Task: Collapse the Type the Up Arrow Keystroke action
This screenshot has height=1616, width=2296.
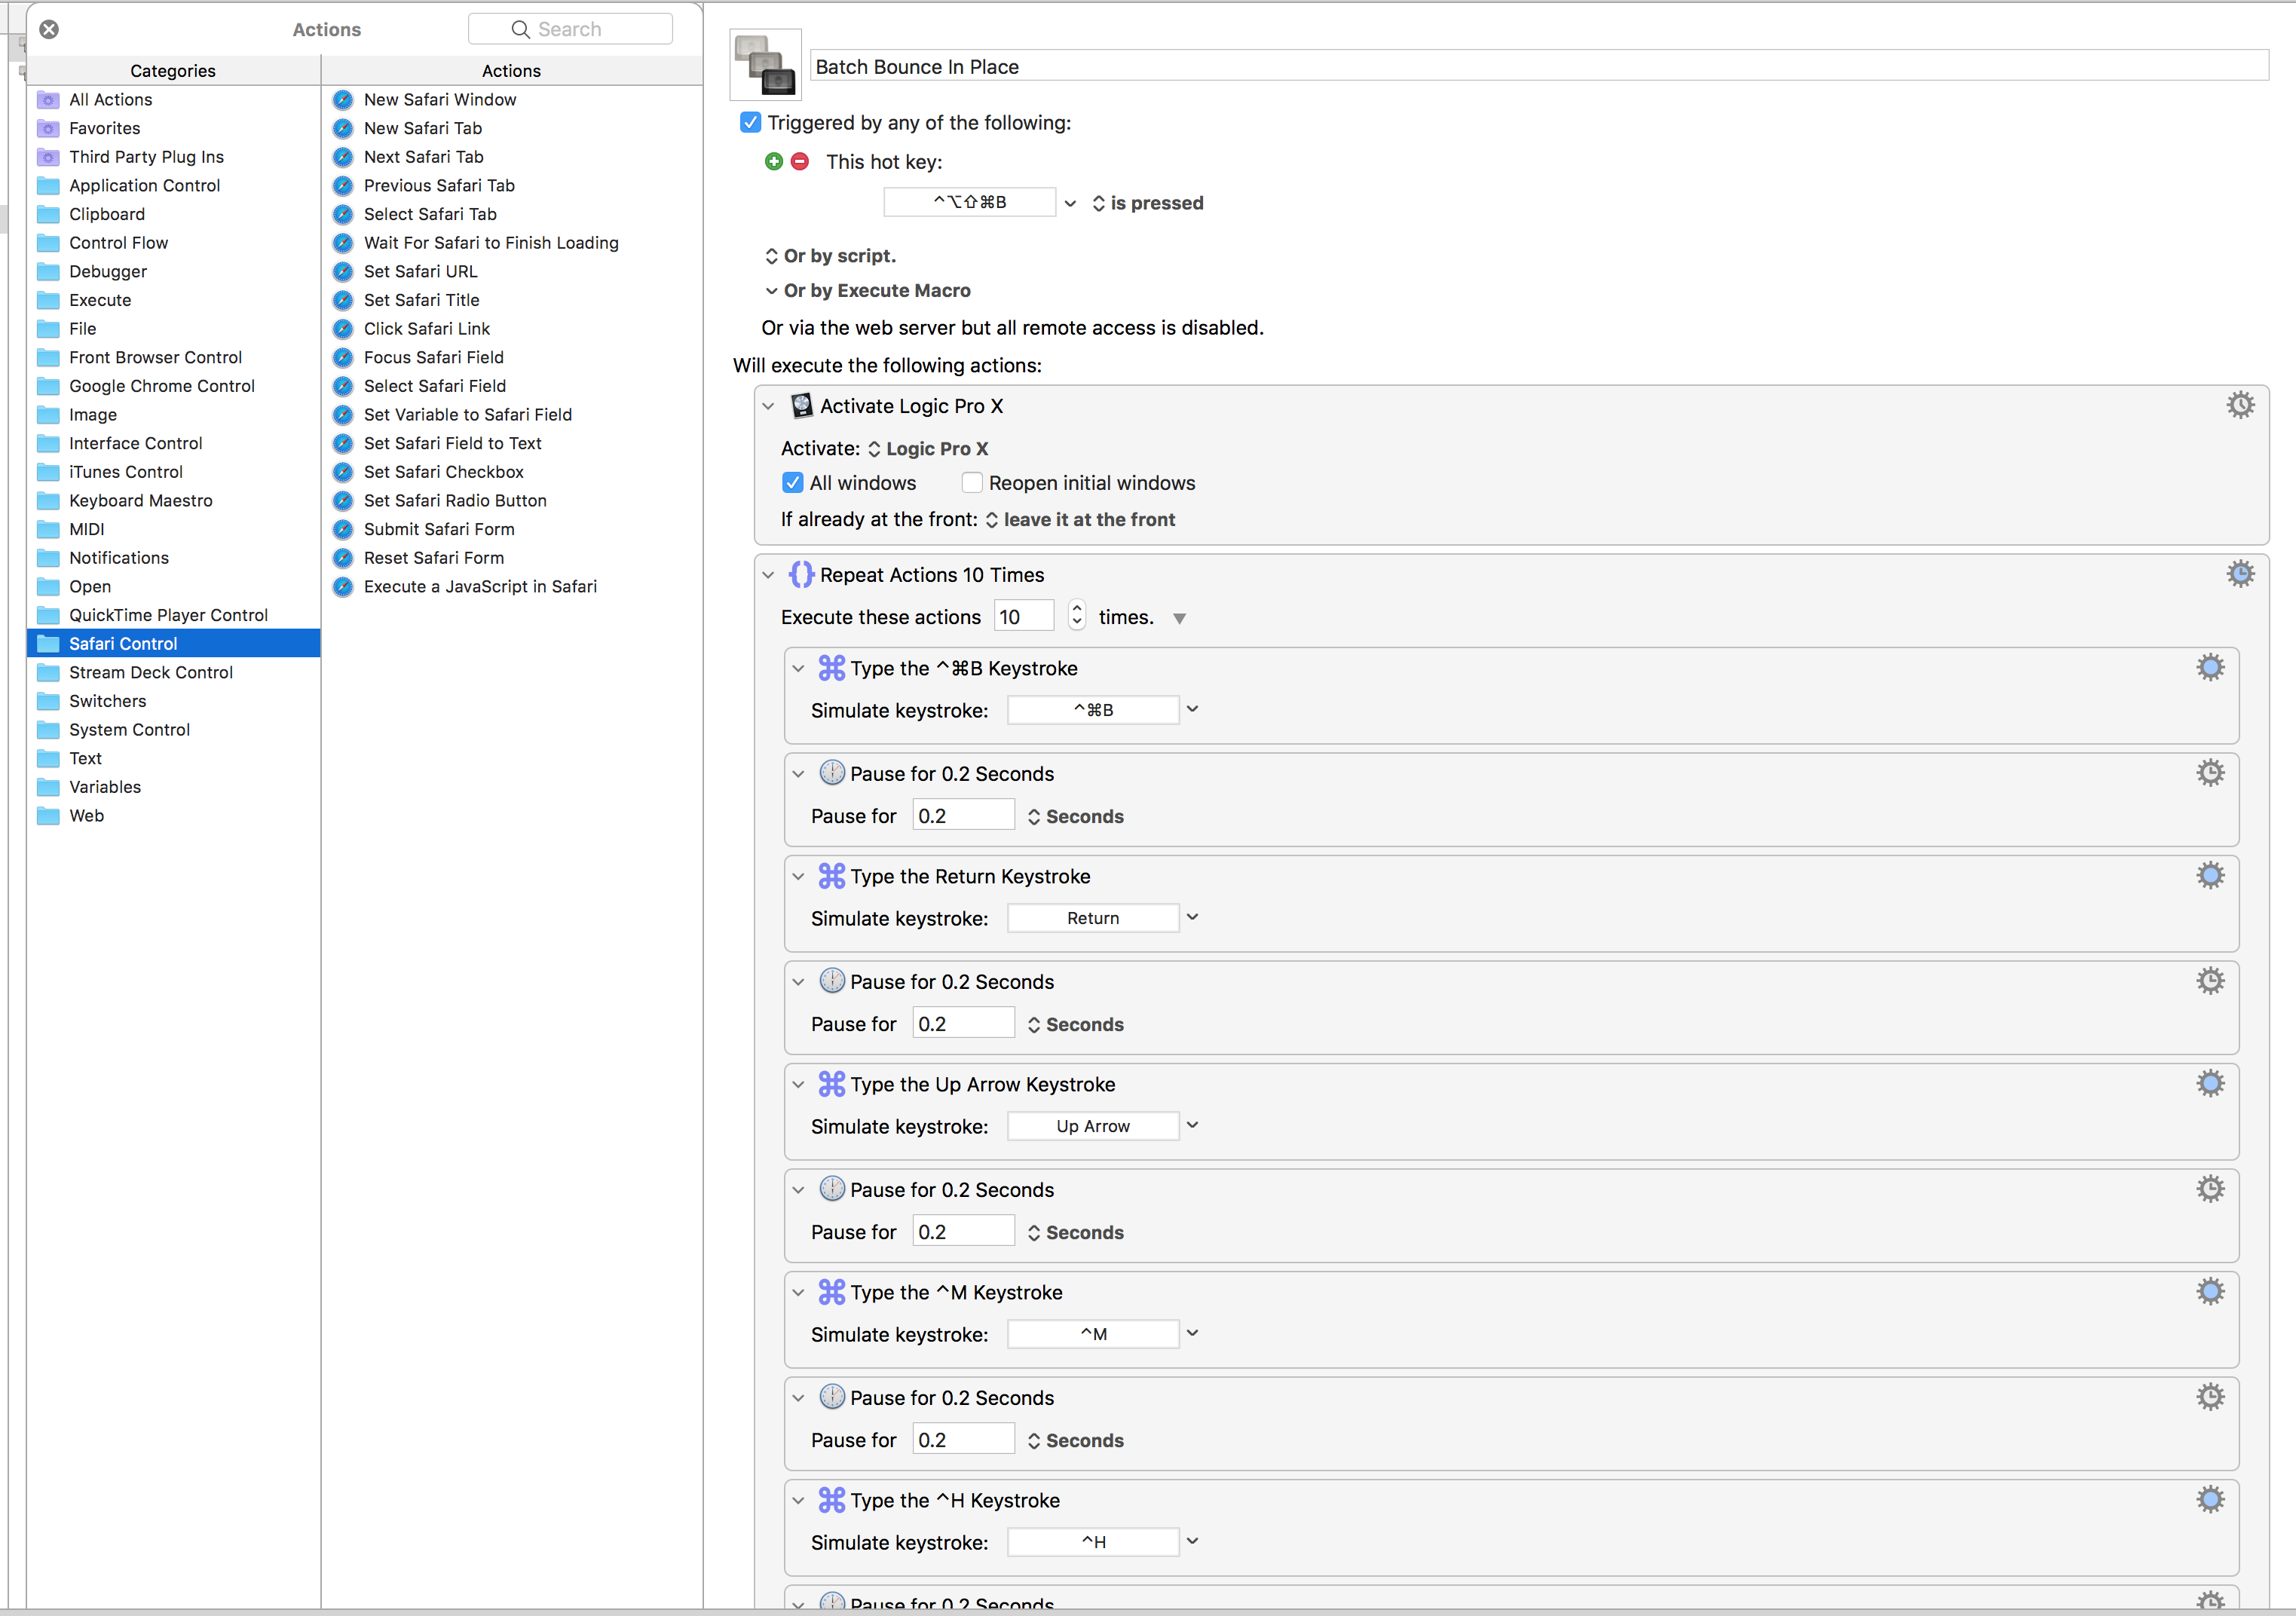Action: coord(798,1084)
